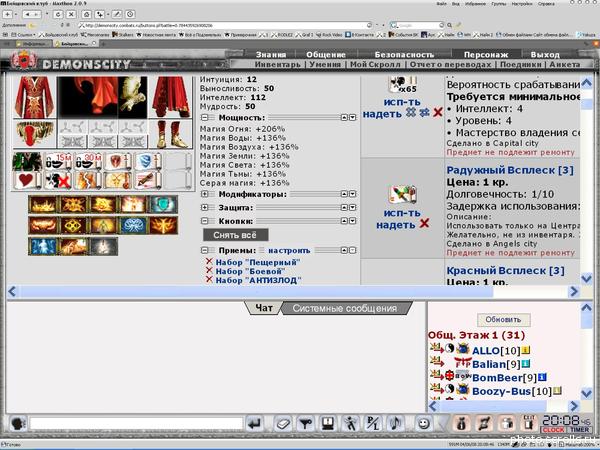The image size is (600, 450).
Task: Collapse the Мощность section
Action: 205,117
